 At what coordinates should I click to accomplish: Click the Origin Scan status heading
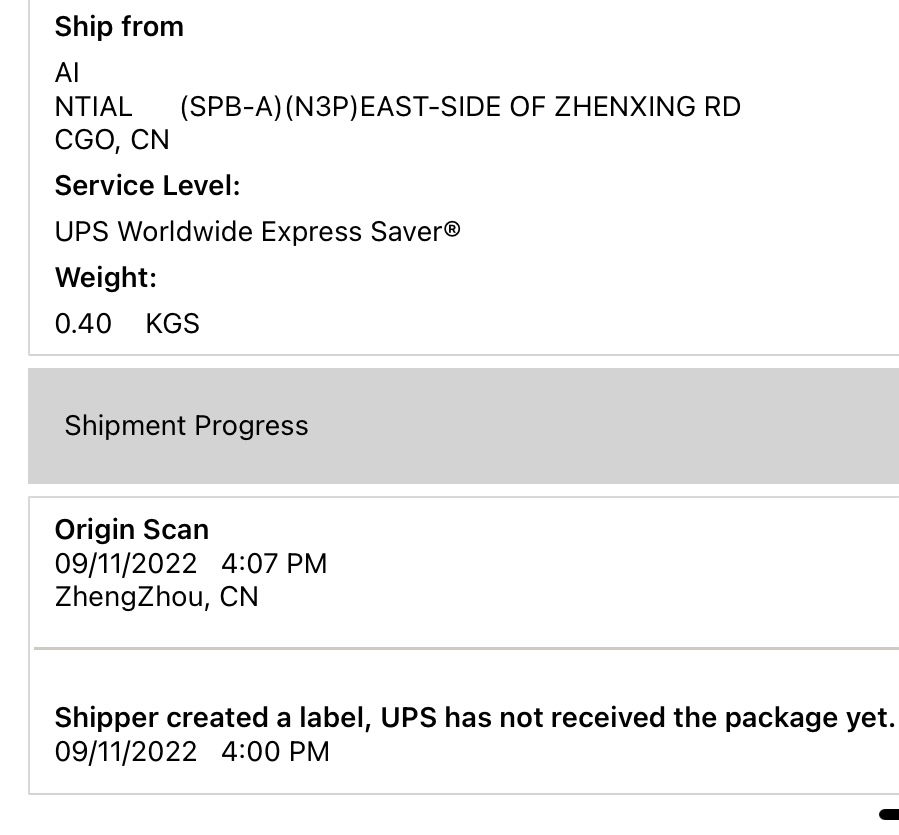tap(131, 530)
